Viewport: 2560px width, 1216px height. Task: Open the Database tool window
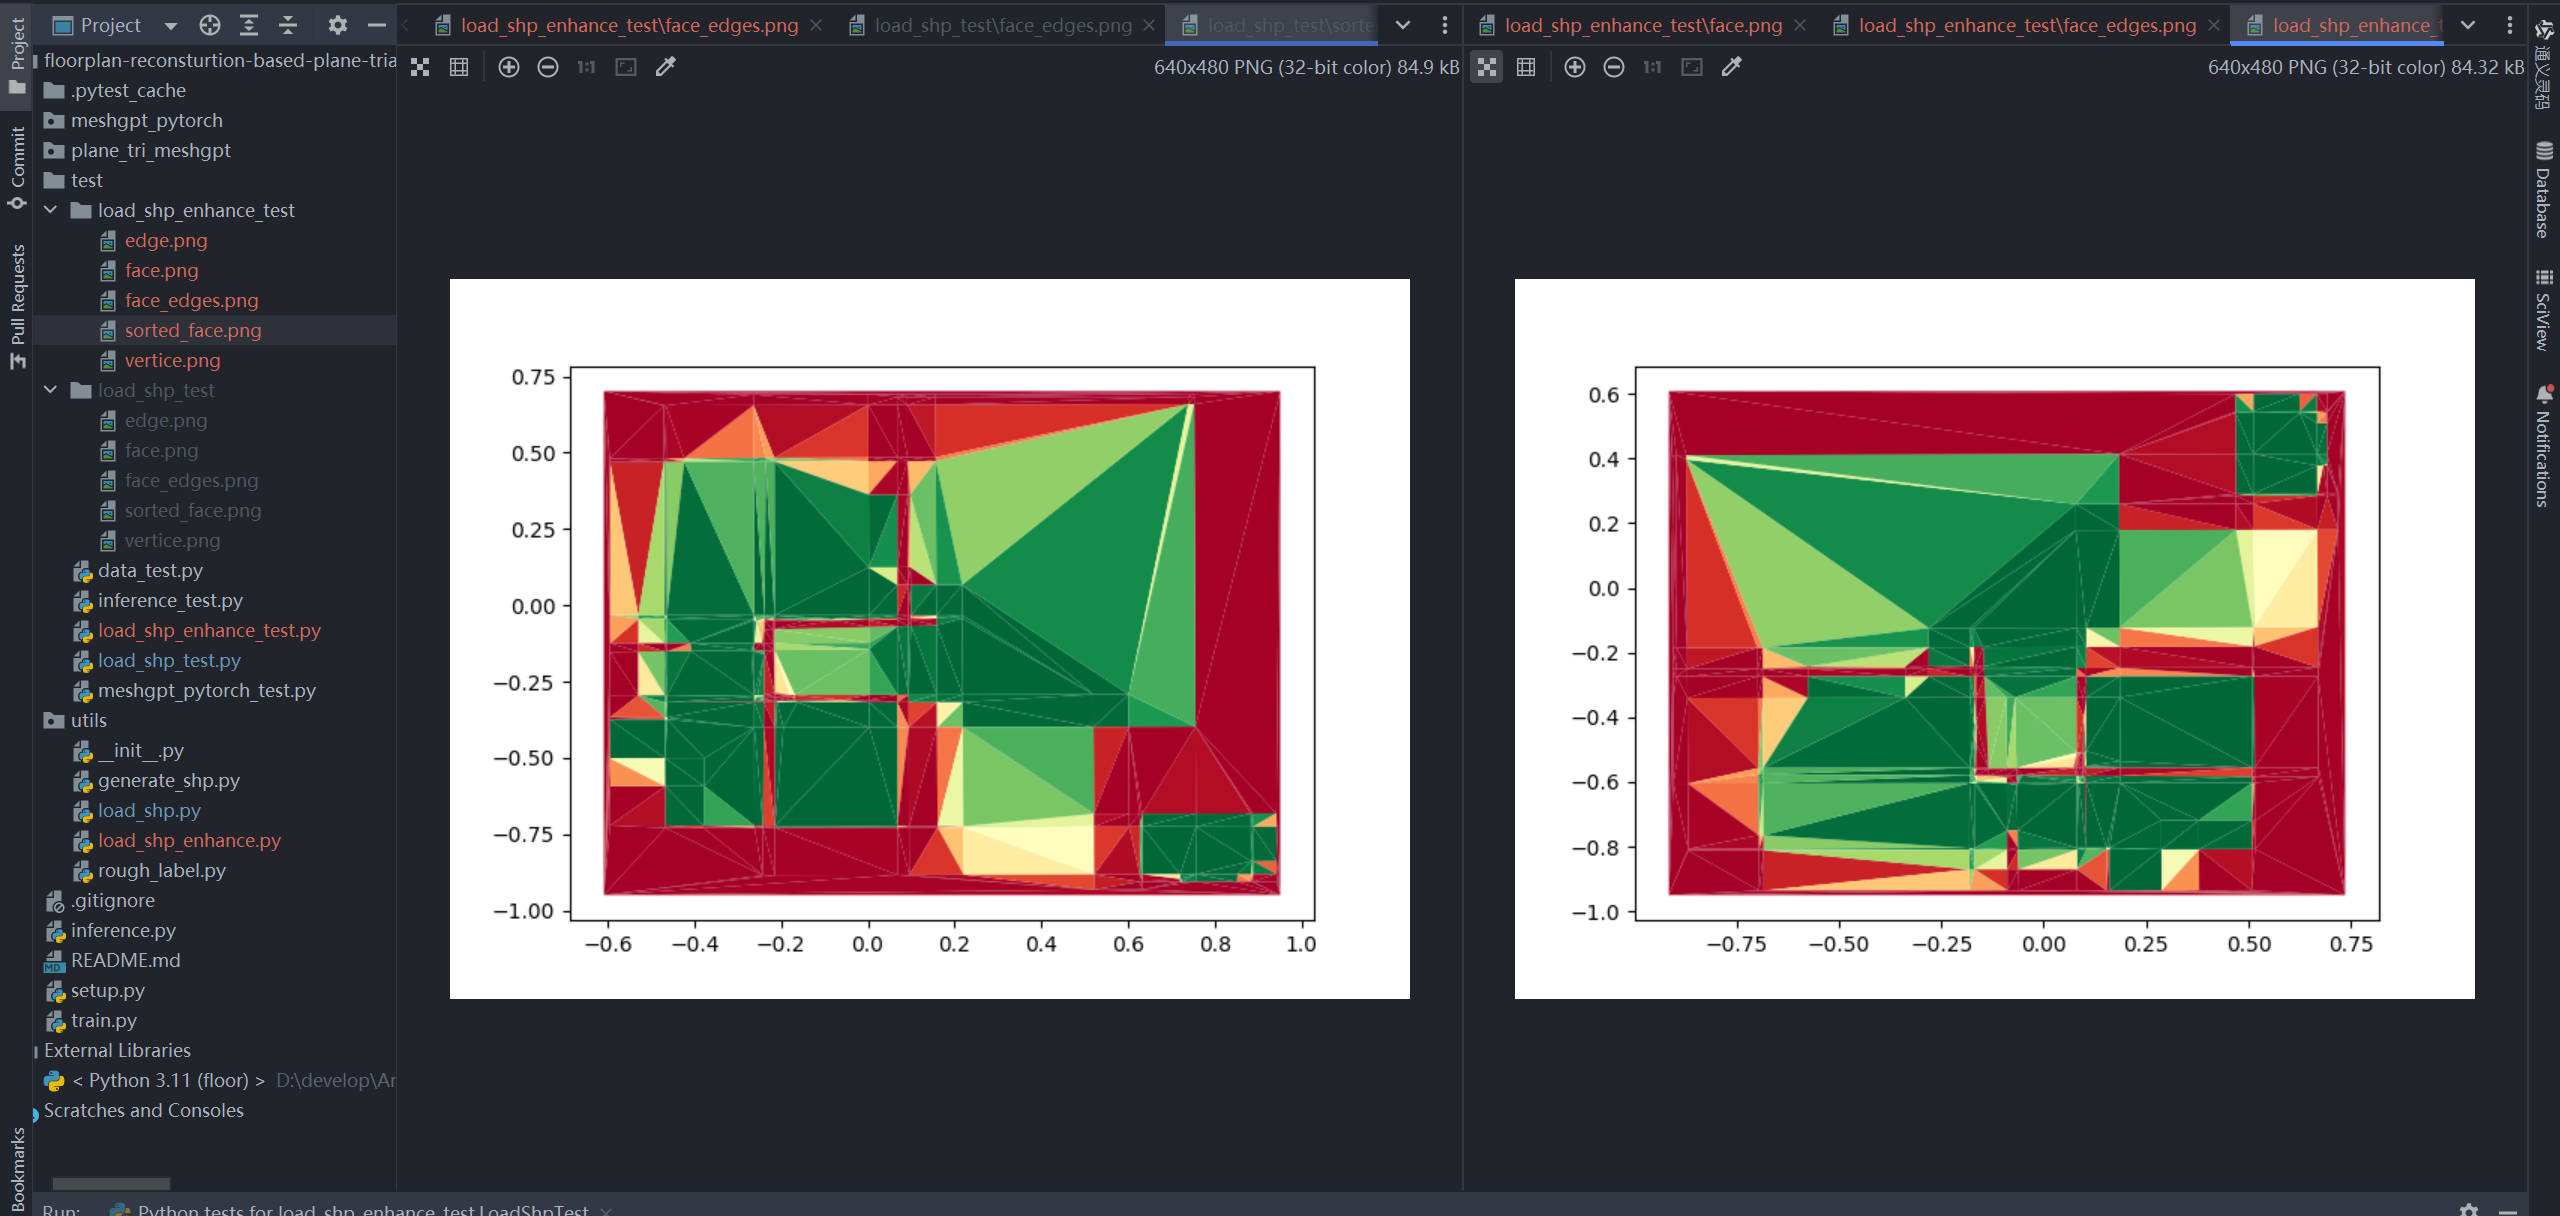point(2544,190)
